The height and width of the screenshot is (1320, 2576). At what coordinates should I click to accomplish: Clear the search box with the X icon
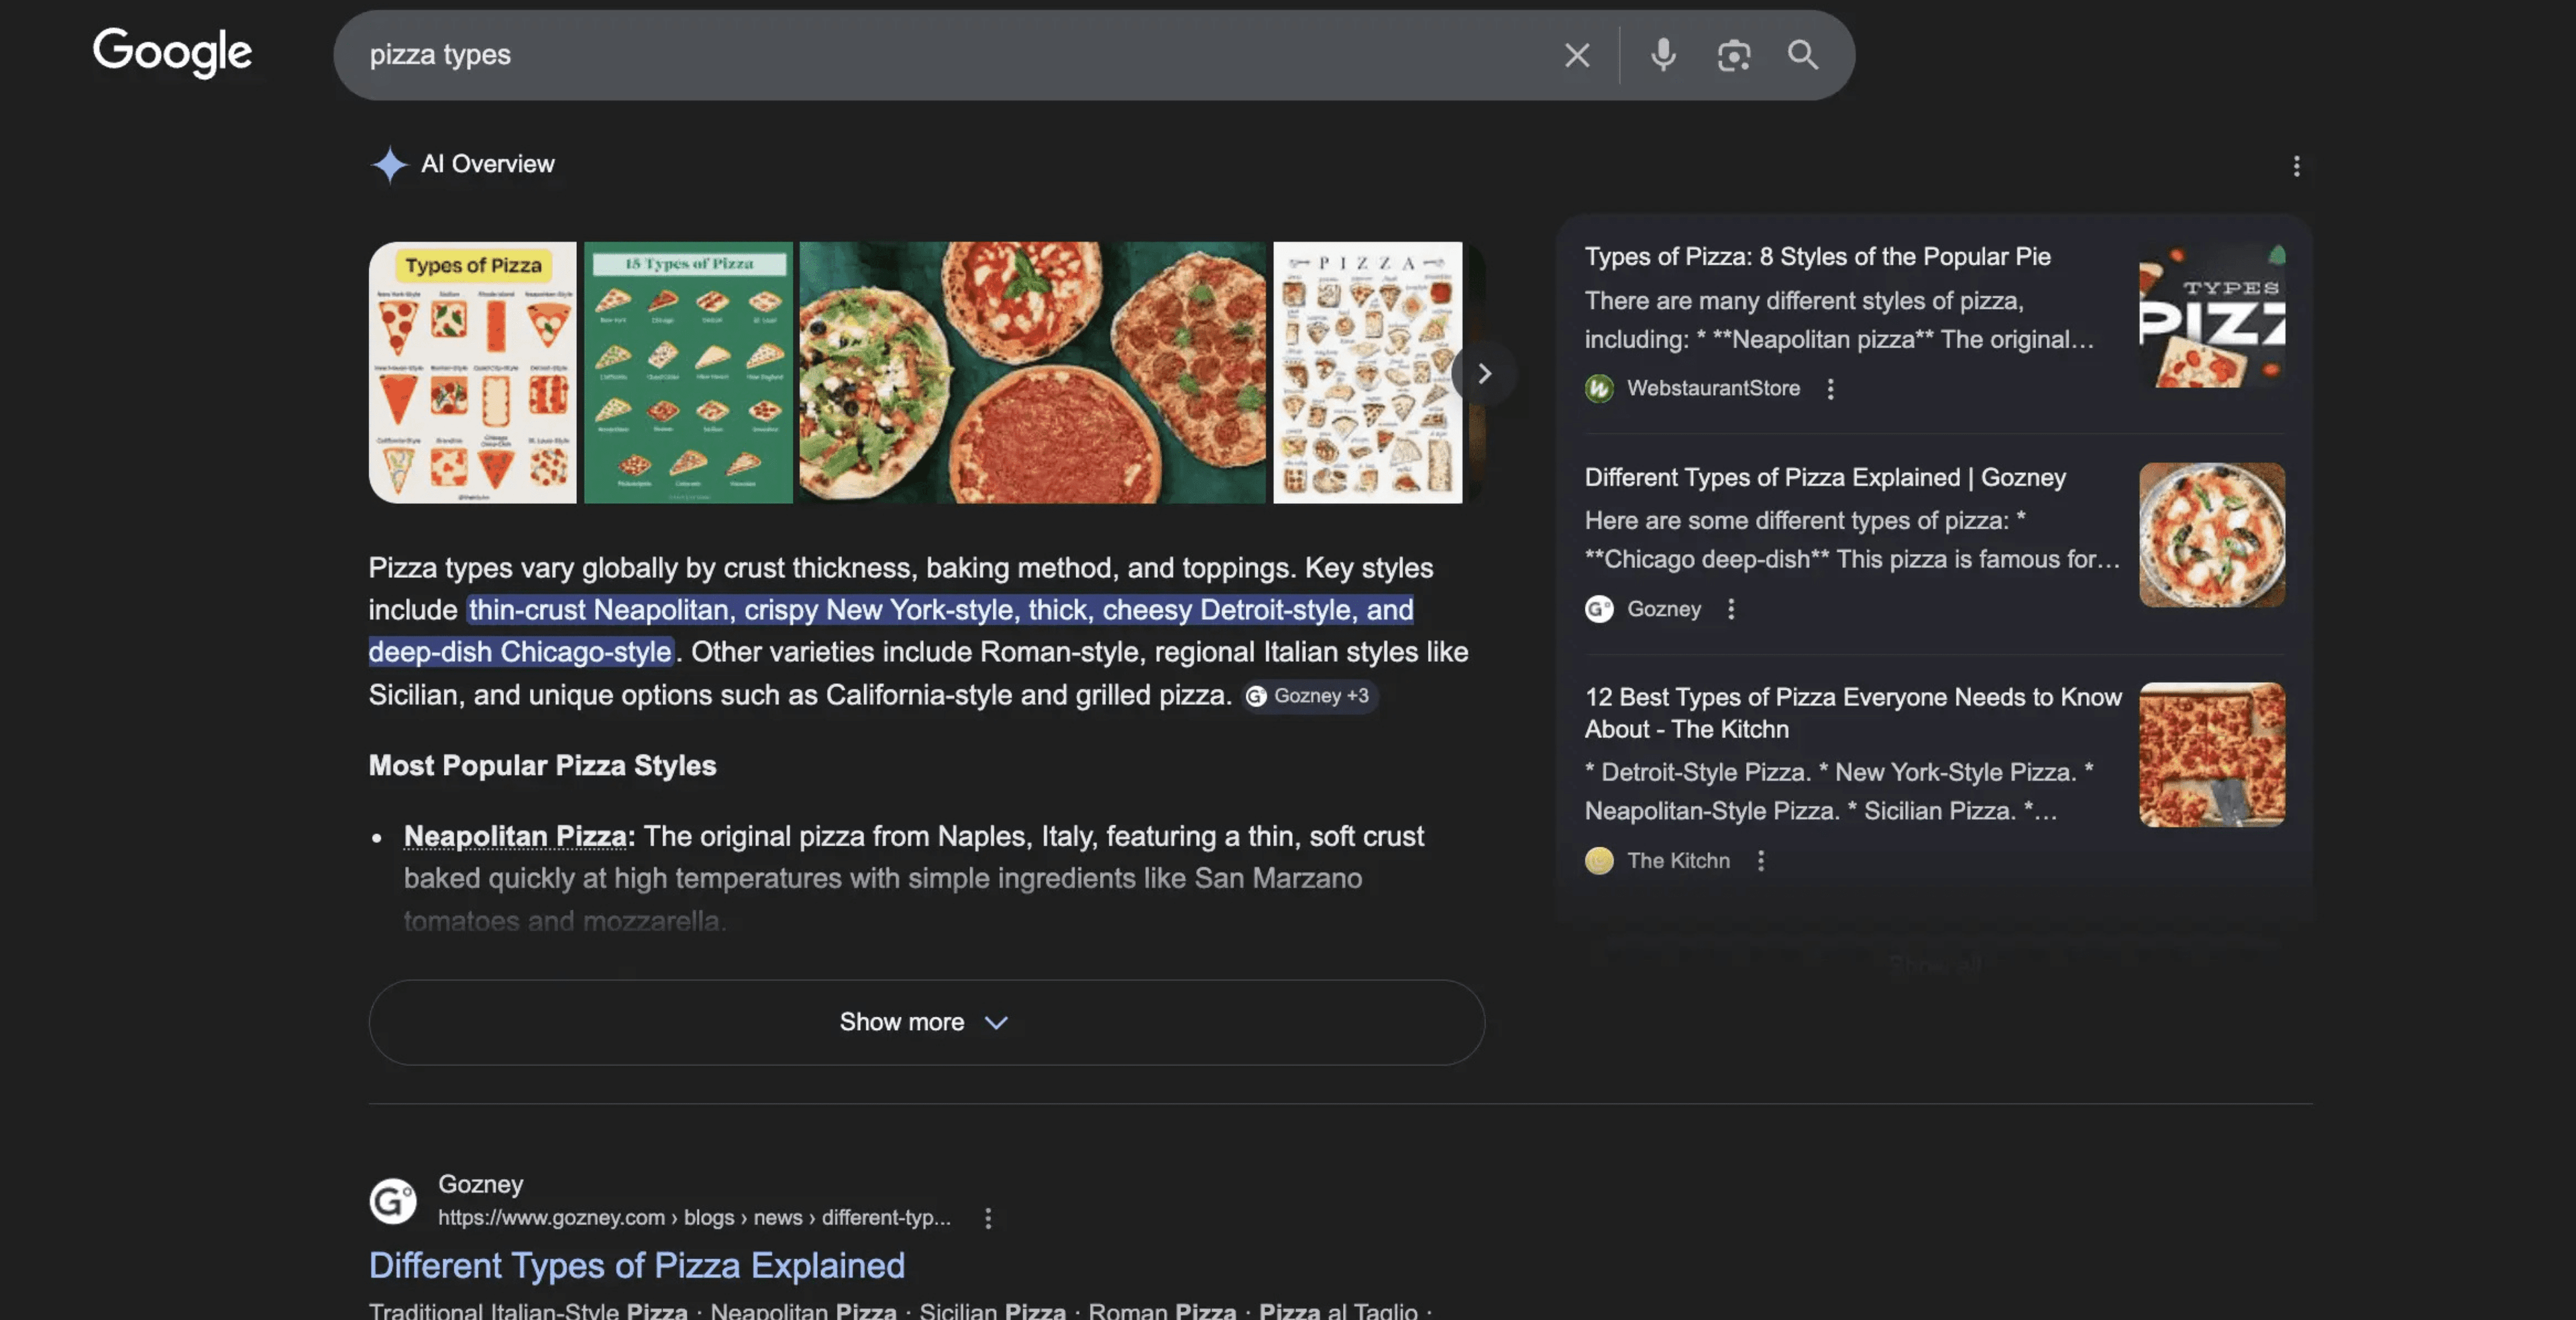point(1577,55)
